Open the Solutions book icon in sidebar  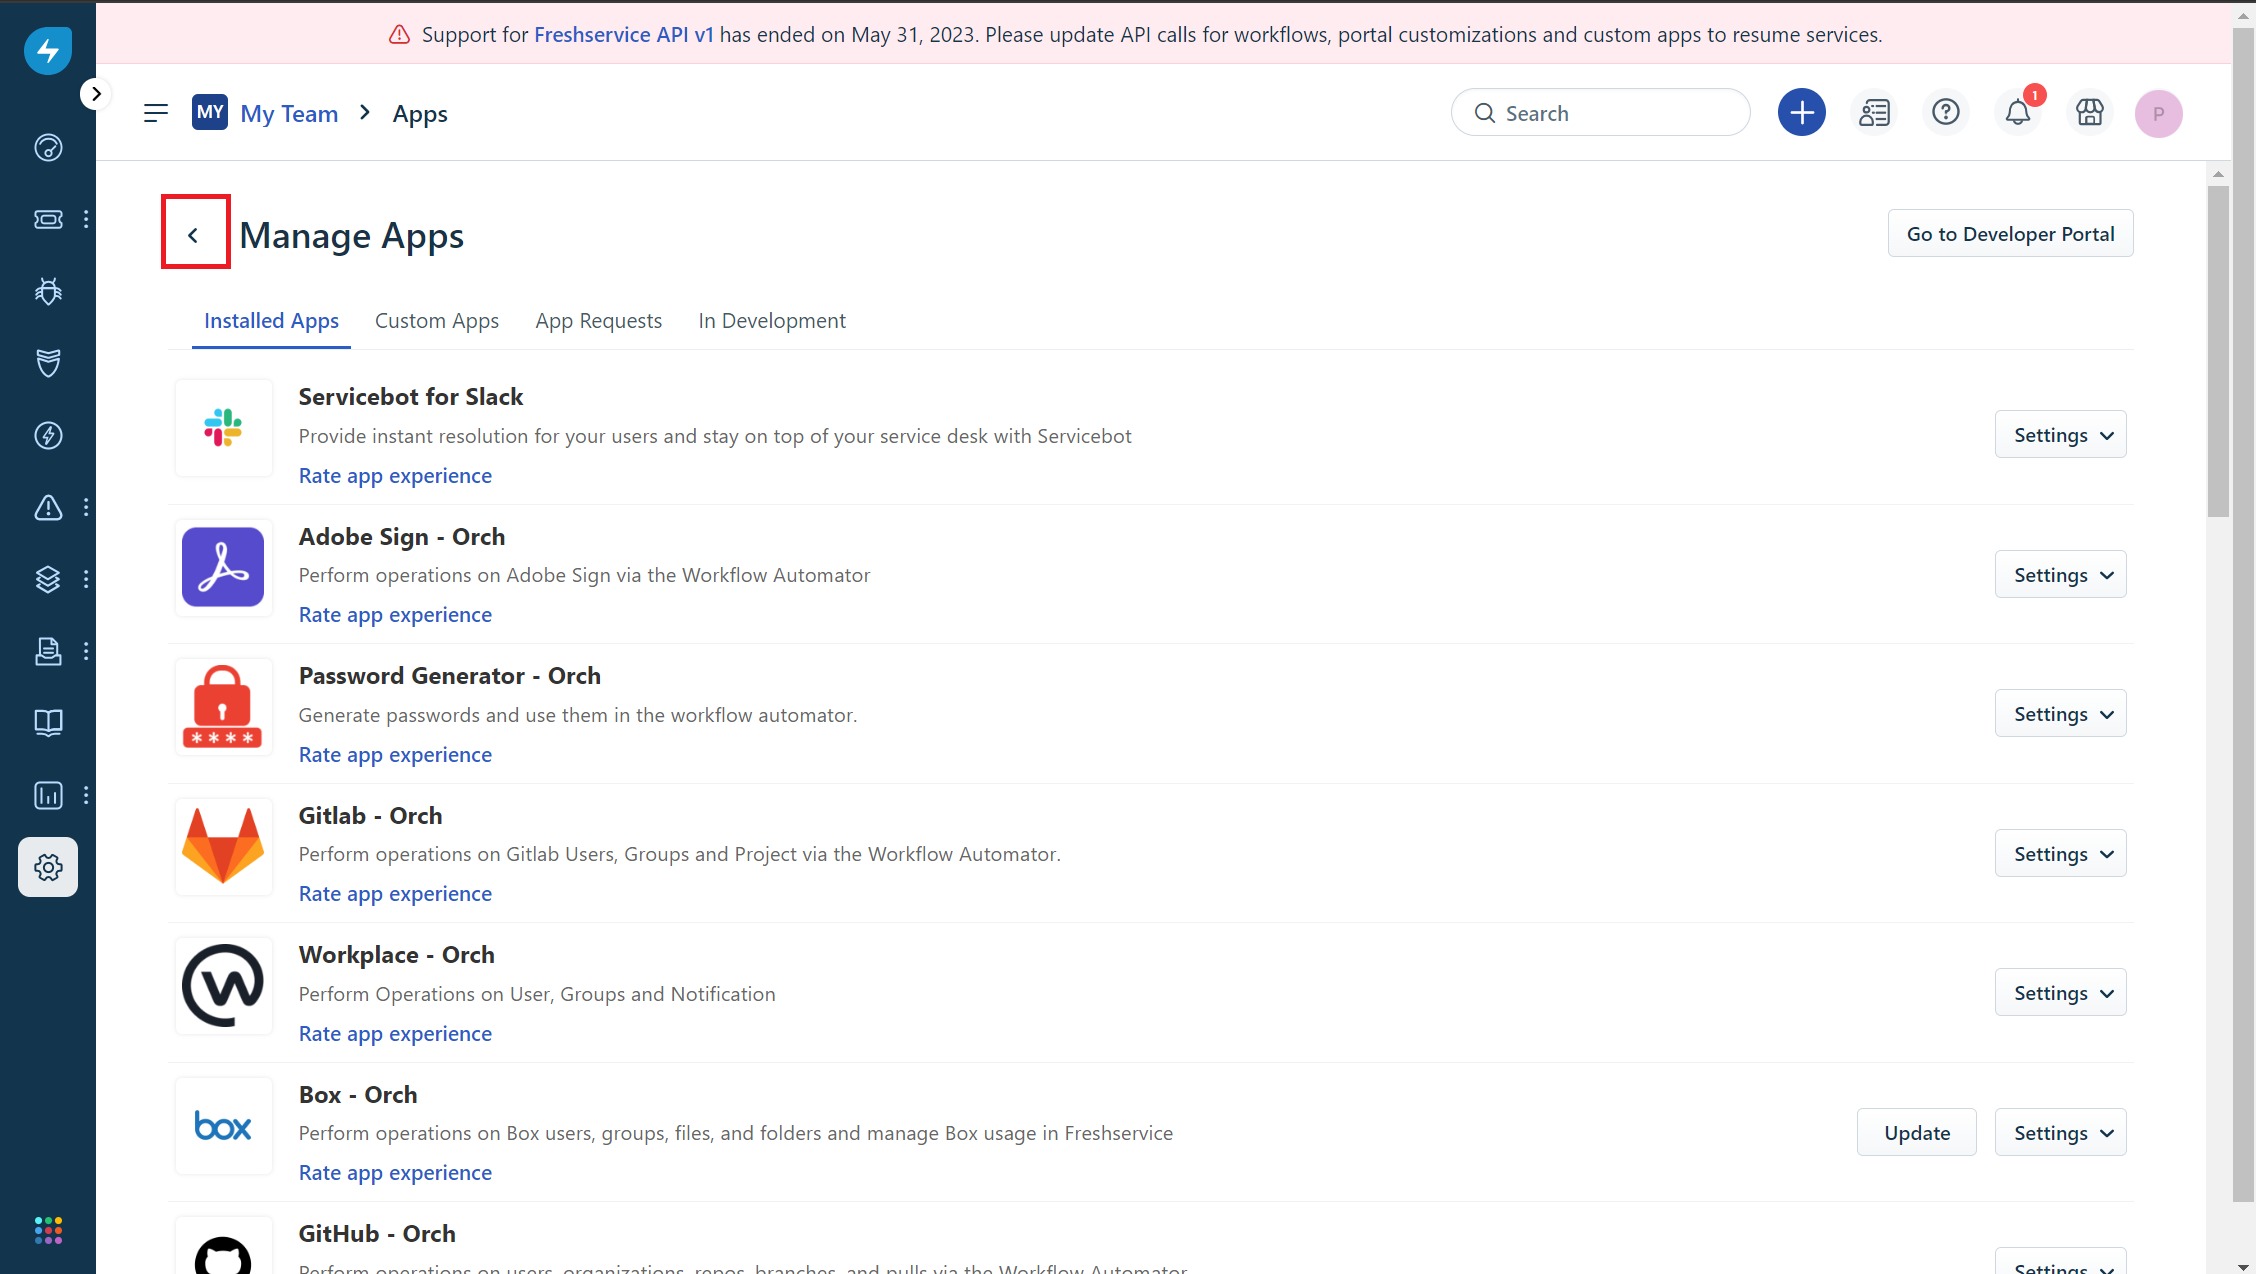click(48, 723)
